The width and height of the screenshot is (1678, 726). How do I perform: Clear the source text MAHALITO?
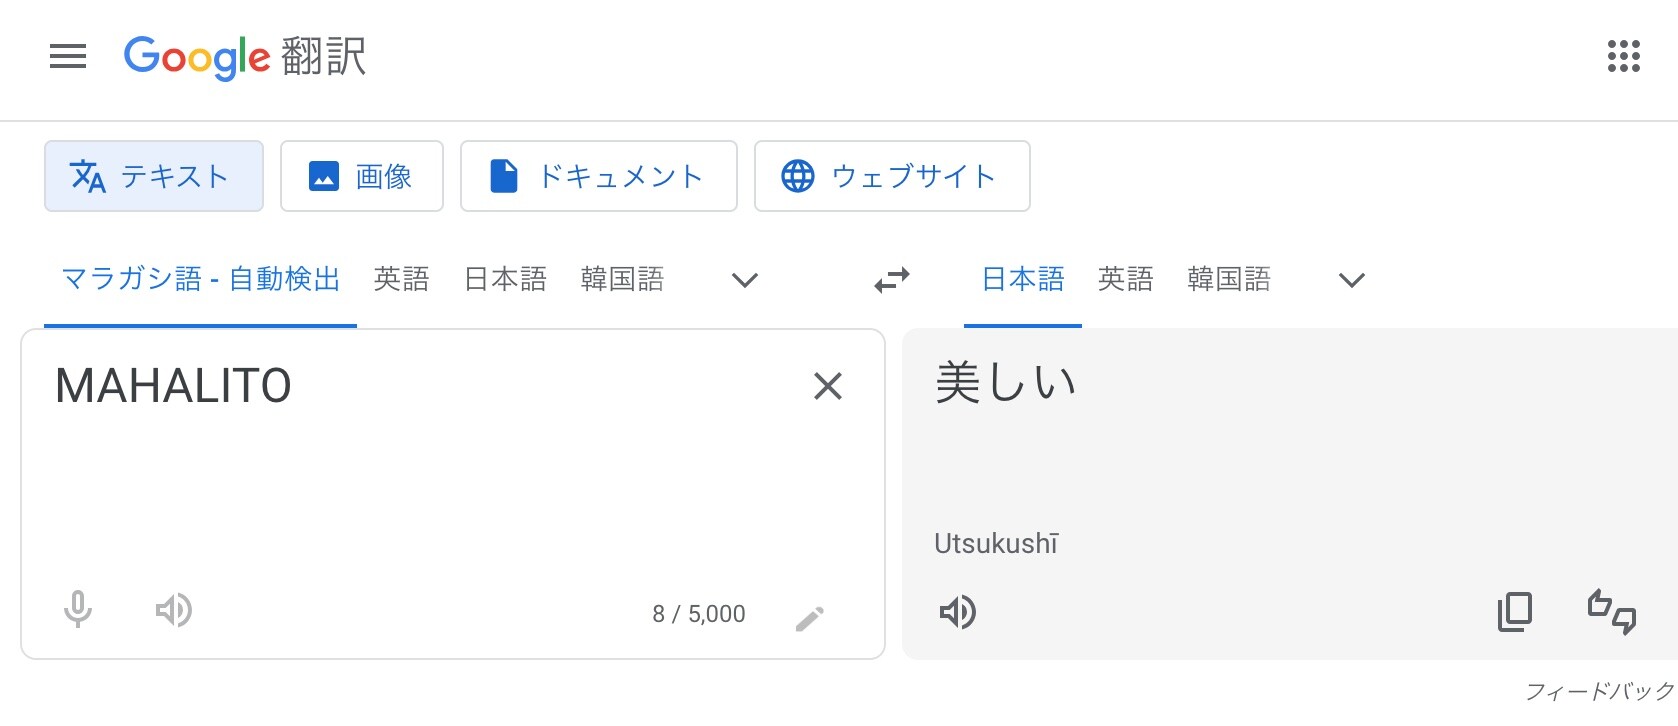point(828,386)
